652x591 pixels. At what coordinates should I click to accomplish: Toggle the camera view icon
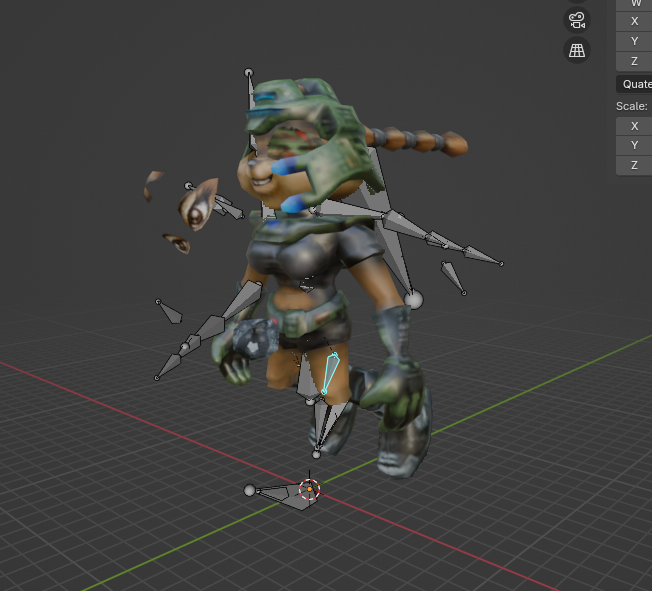coord(577,20)
